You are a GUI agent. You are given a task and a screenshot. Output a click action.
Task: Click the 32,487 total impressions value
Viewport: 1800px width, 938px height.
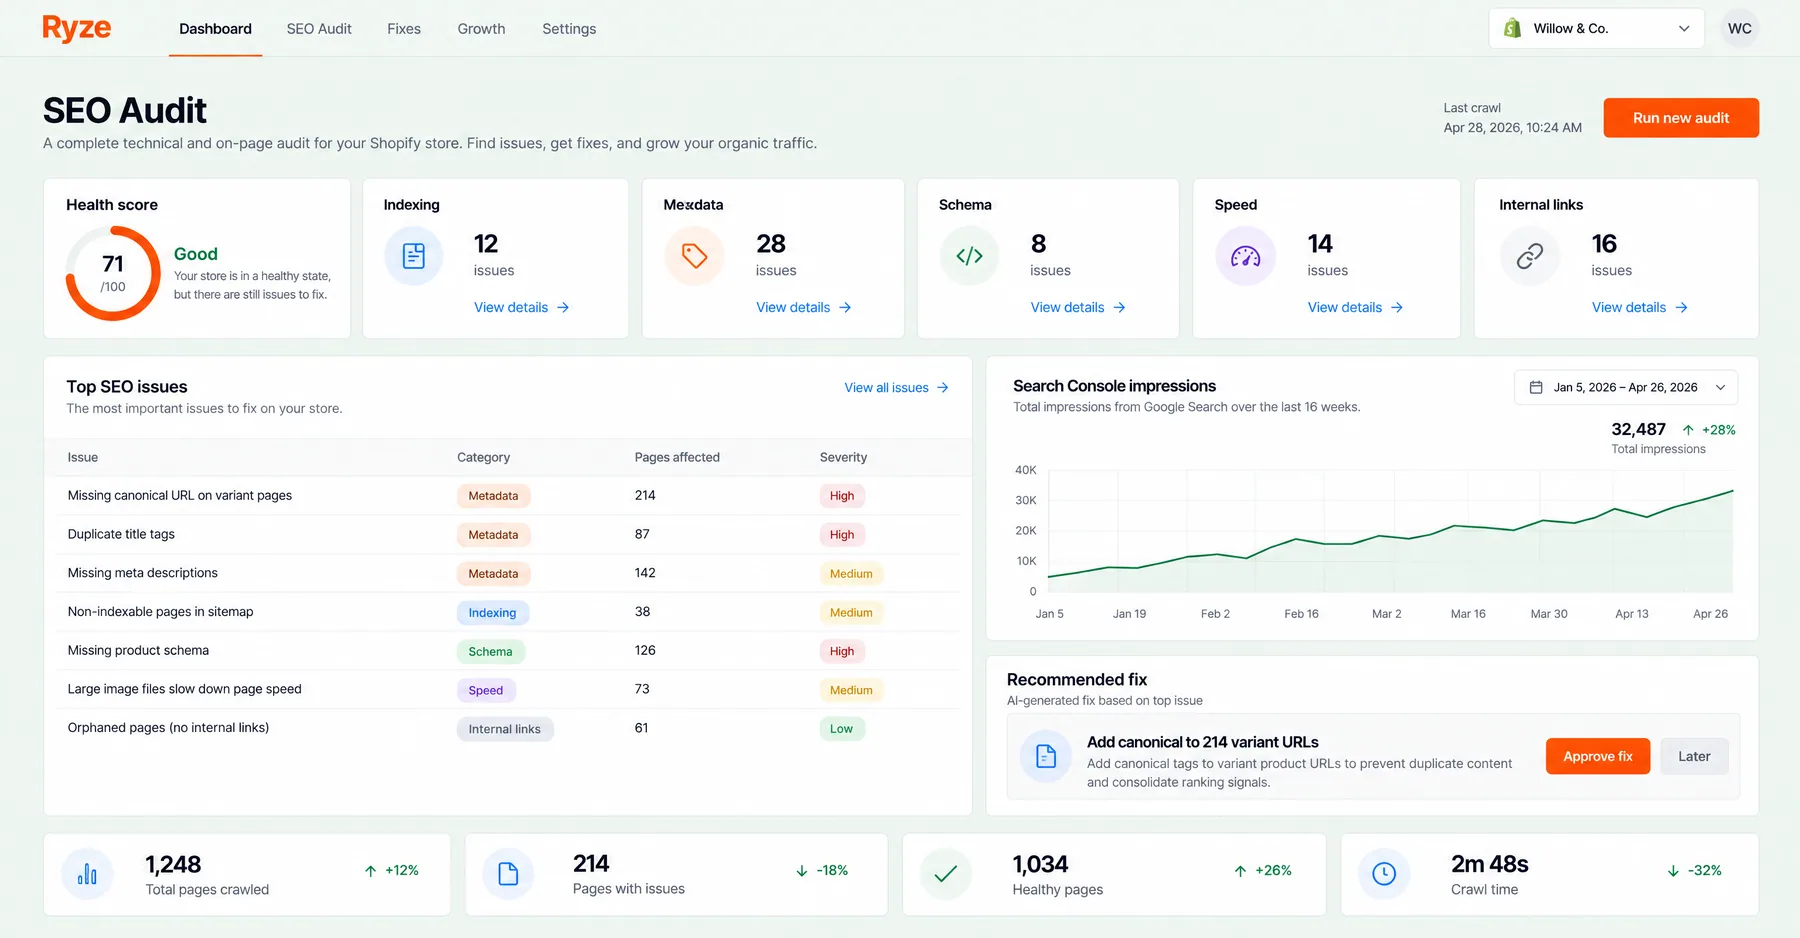[x=1638, y=429]
